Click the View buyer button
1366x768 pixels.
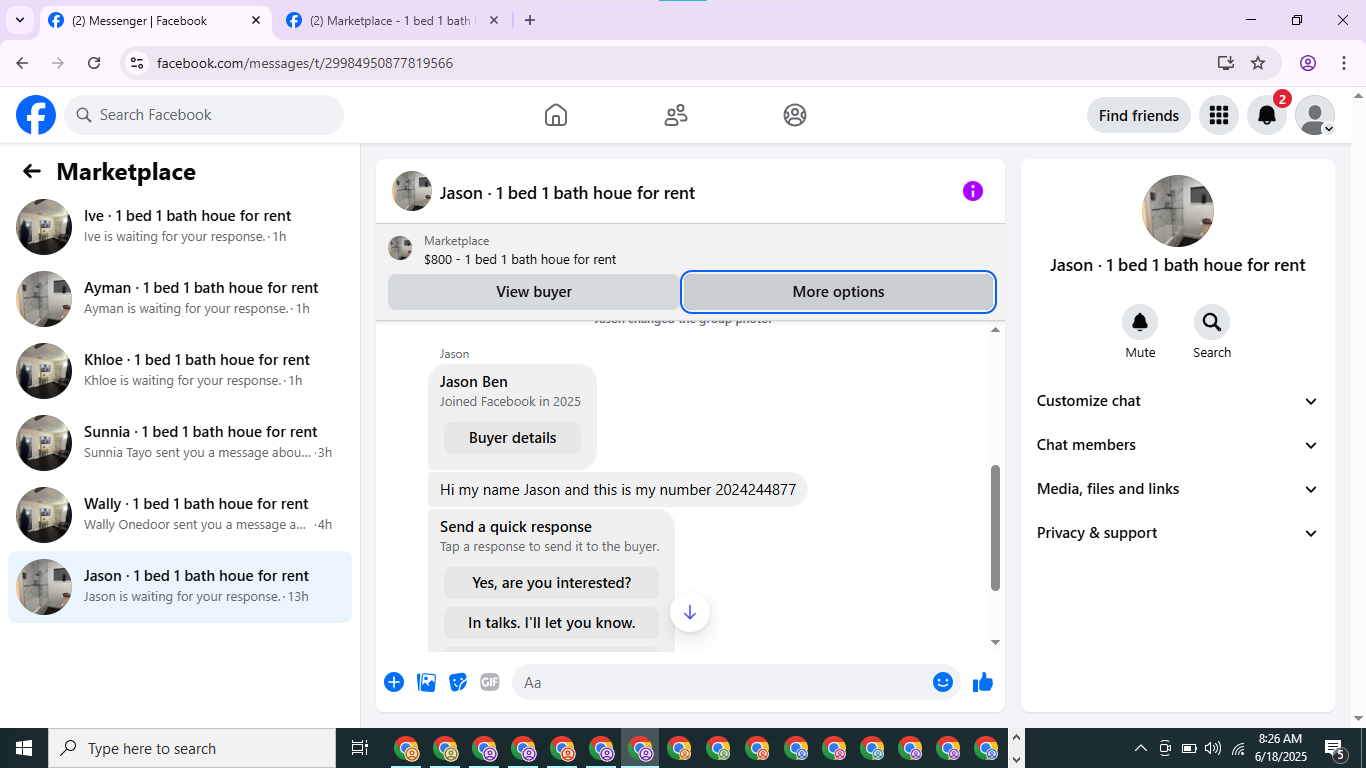tap(534, 292)
